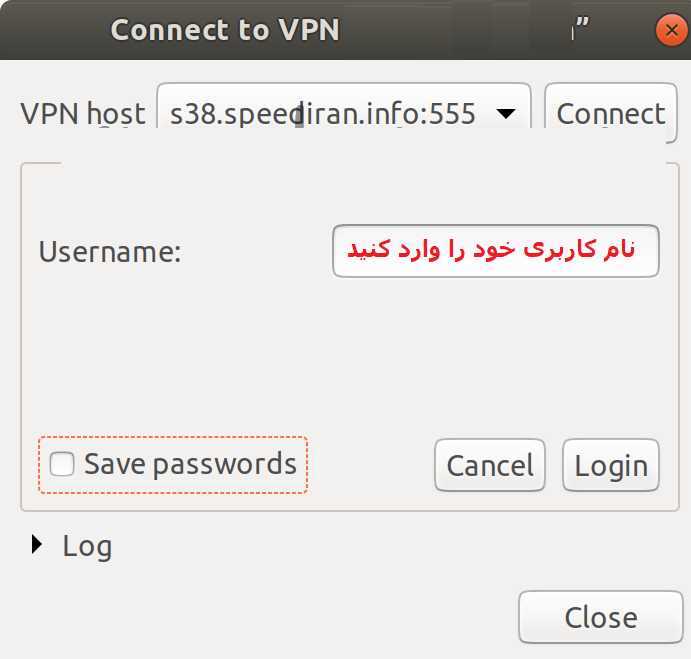Submit credentials with the Login button

611,465
